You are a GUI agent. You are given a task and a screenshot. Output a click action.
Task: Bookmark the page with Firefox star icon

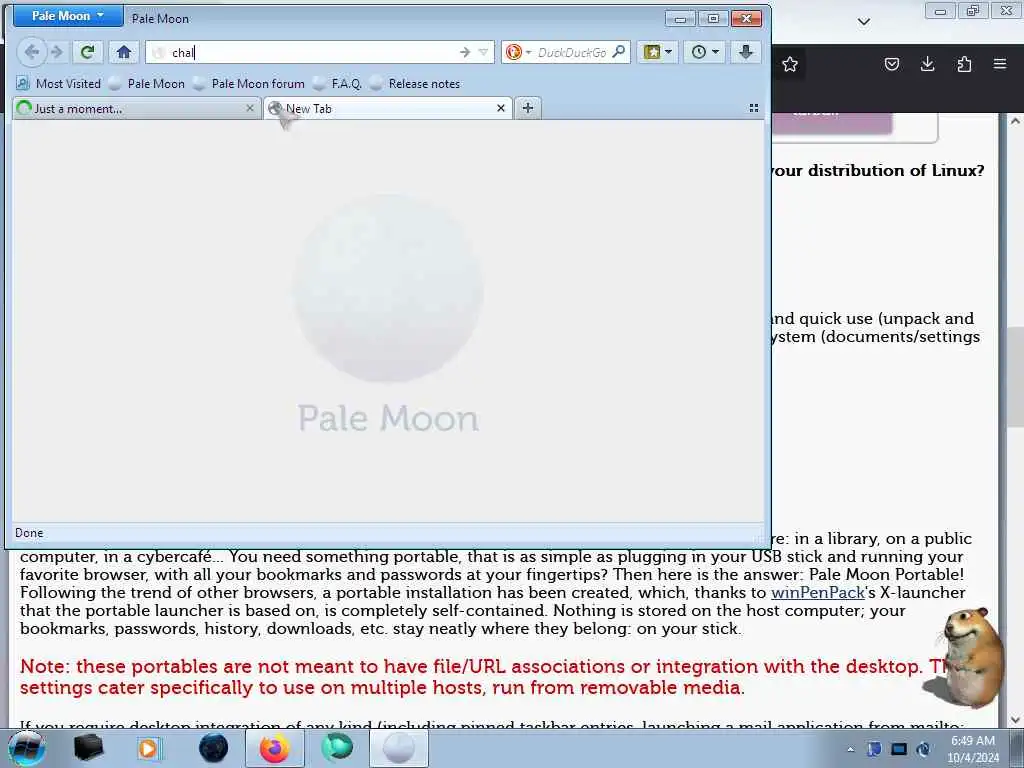point(790,64)
